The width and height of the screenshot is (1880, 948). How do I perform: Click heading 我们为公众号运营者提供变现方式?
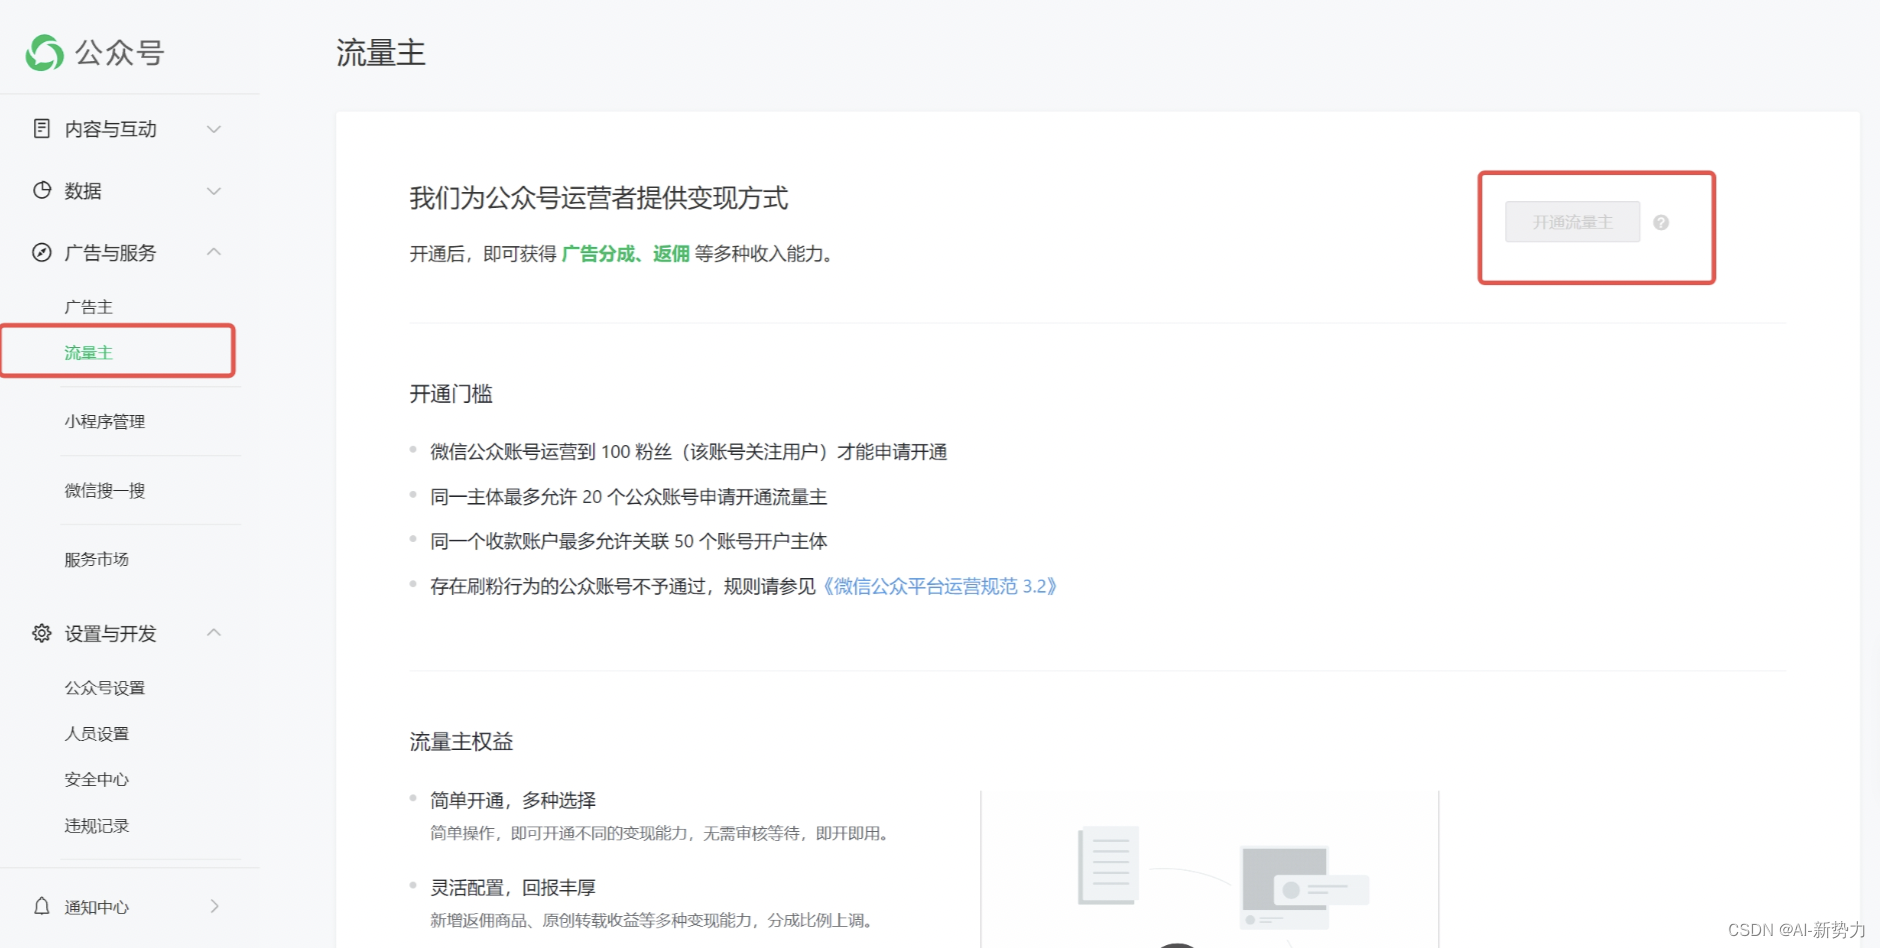tap(599, 198)
